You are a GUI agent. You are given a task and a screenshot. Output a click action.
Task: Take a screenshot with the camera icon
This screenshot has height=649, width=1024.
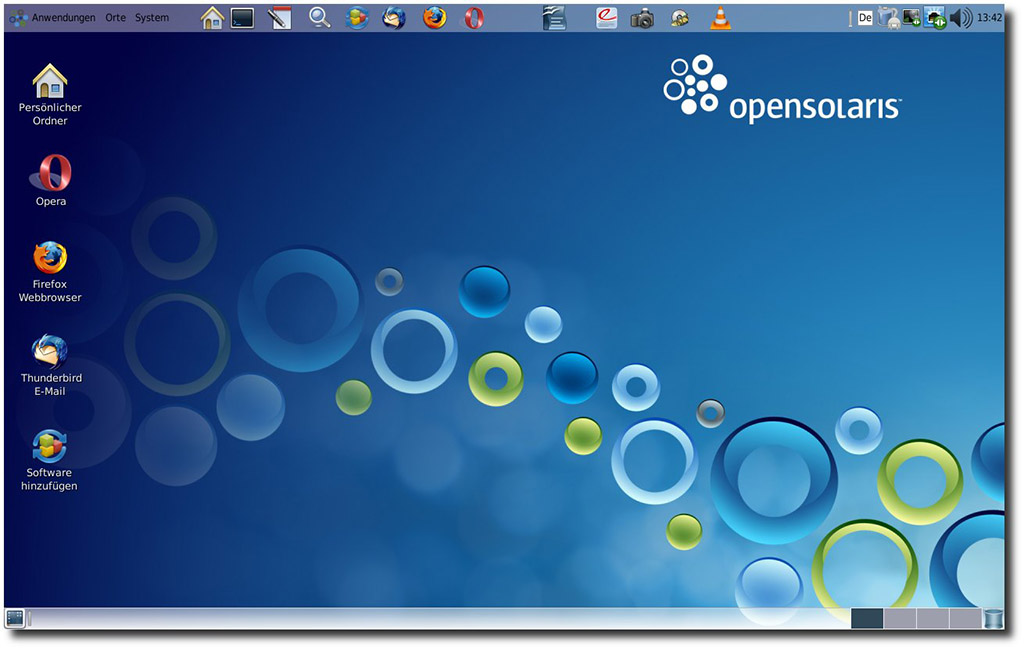[640, 17]
